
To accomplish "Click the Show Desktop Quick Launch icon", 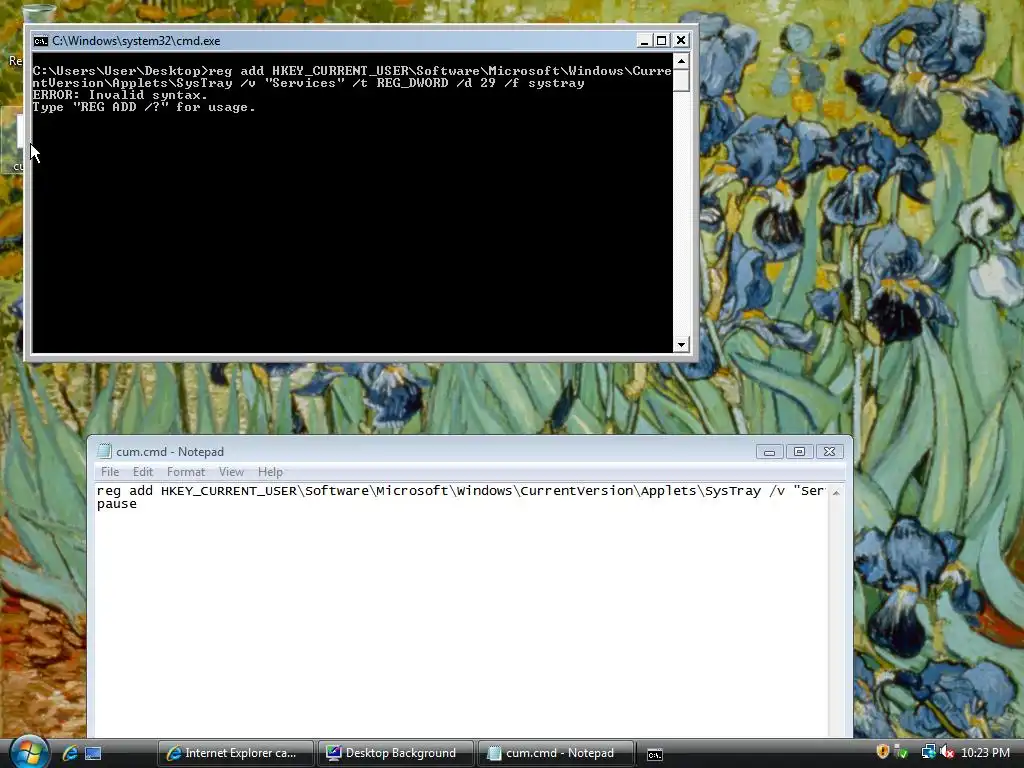I will pyautogui.click(x=93, y=753).
